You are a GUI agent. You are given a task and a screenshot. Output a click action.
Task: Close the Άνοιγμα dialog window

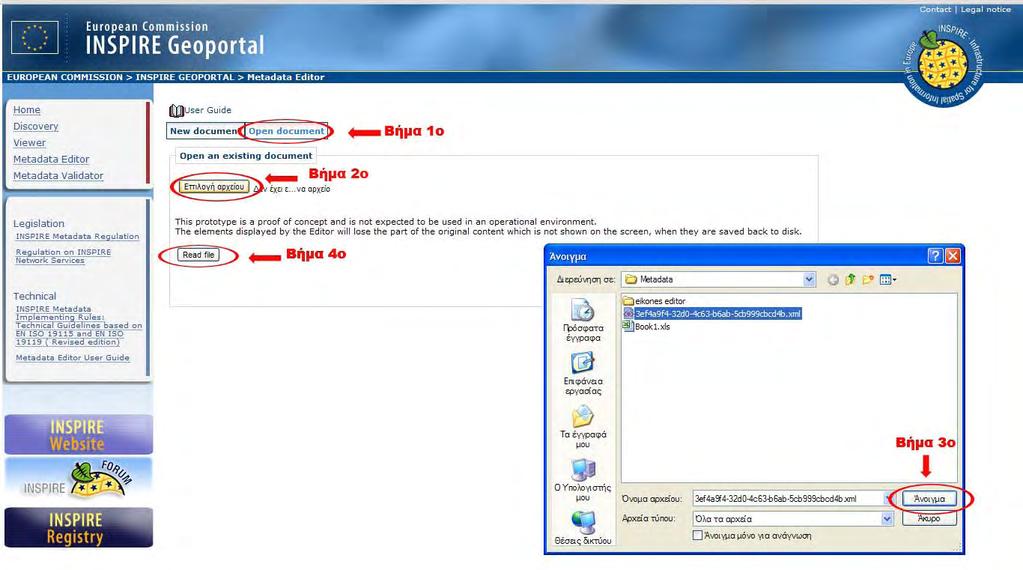pos(953,256)
